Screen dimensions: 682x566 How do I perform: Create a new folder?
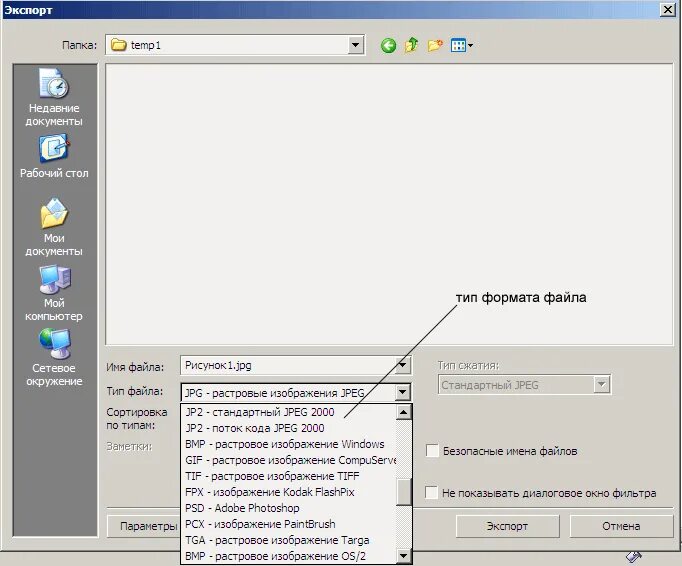tap(435, 45)
